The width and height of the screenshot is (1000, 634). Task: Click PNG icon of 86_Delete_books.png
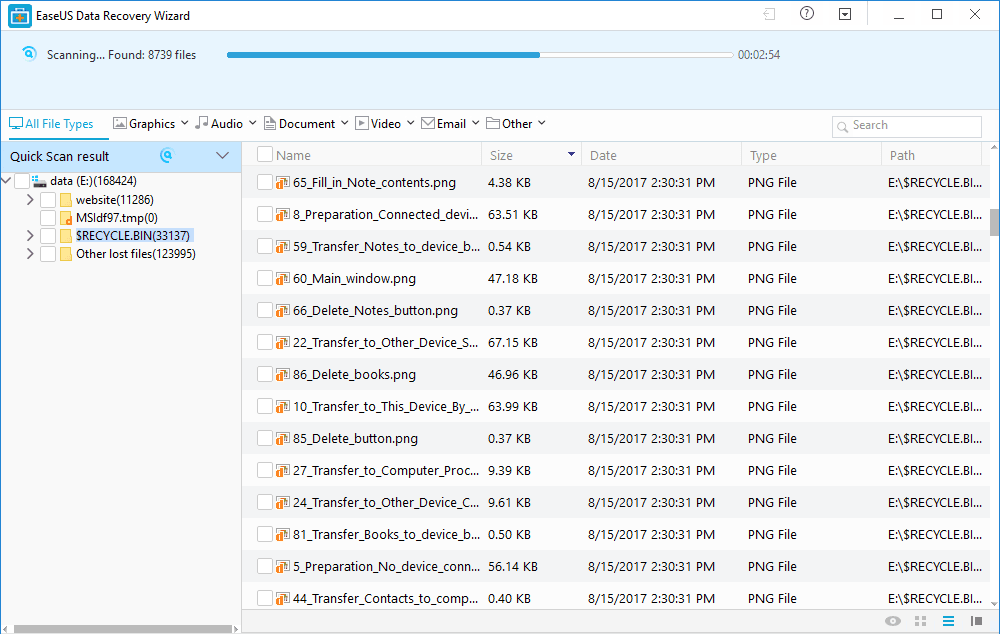pyautogui.click(x=283, y=375)
